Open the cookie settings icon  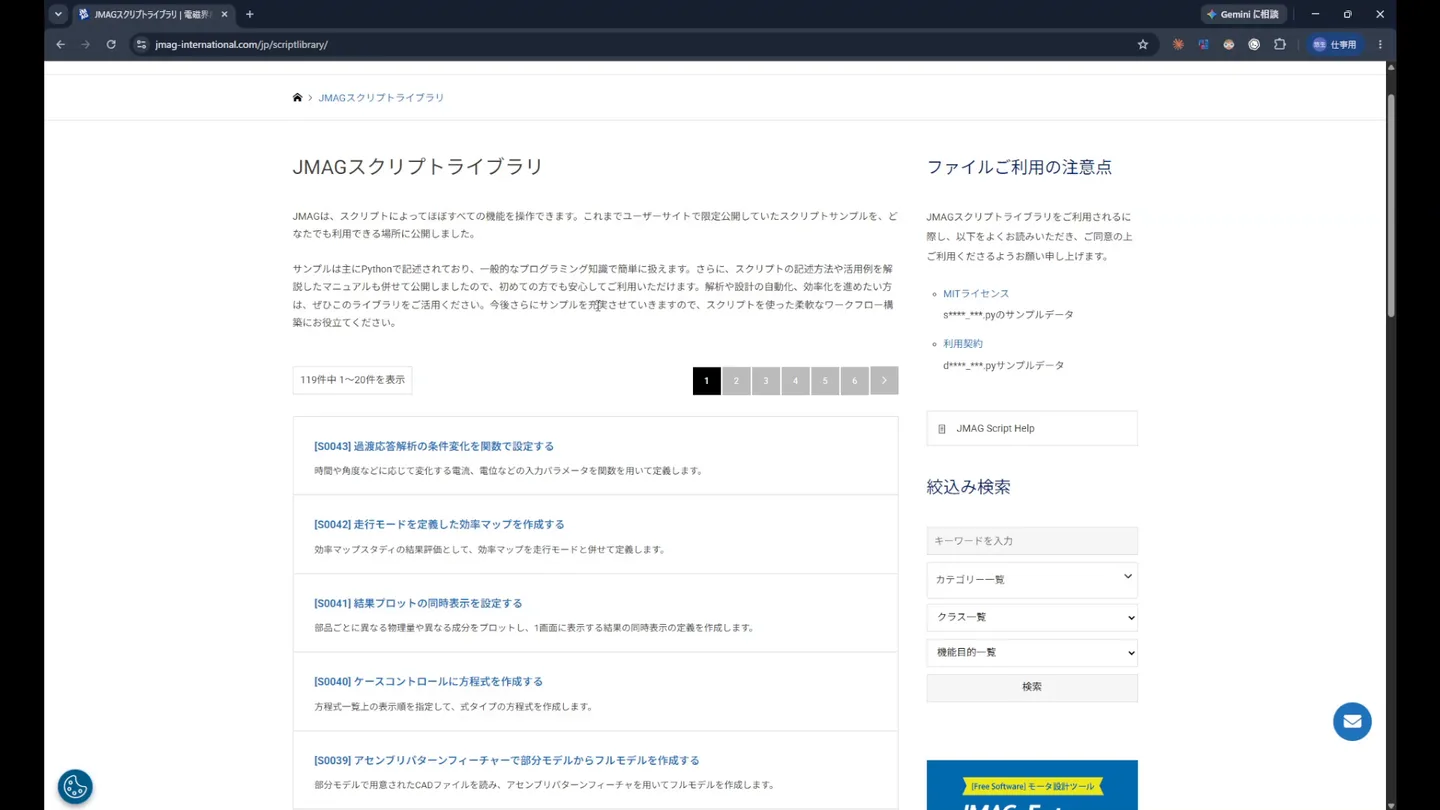tap(75, 787)
